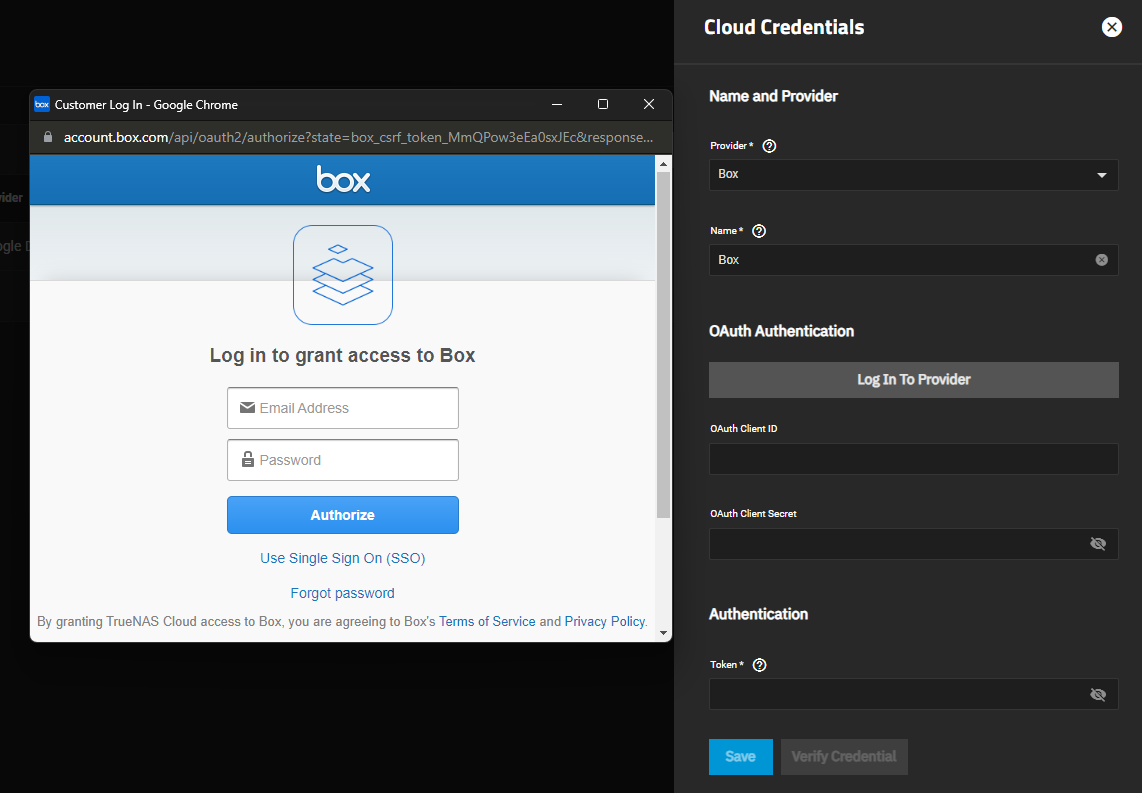Click the Box favicon in the Chrome title bar
Image resolution: width=1142 pixels, height=793 pixels.
coord(42,104)
